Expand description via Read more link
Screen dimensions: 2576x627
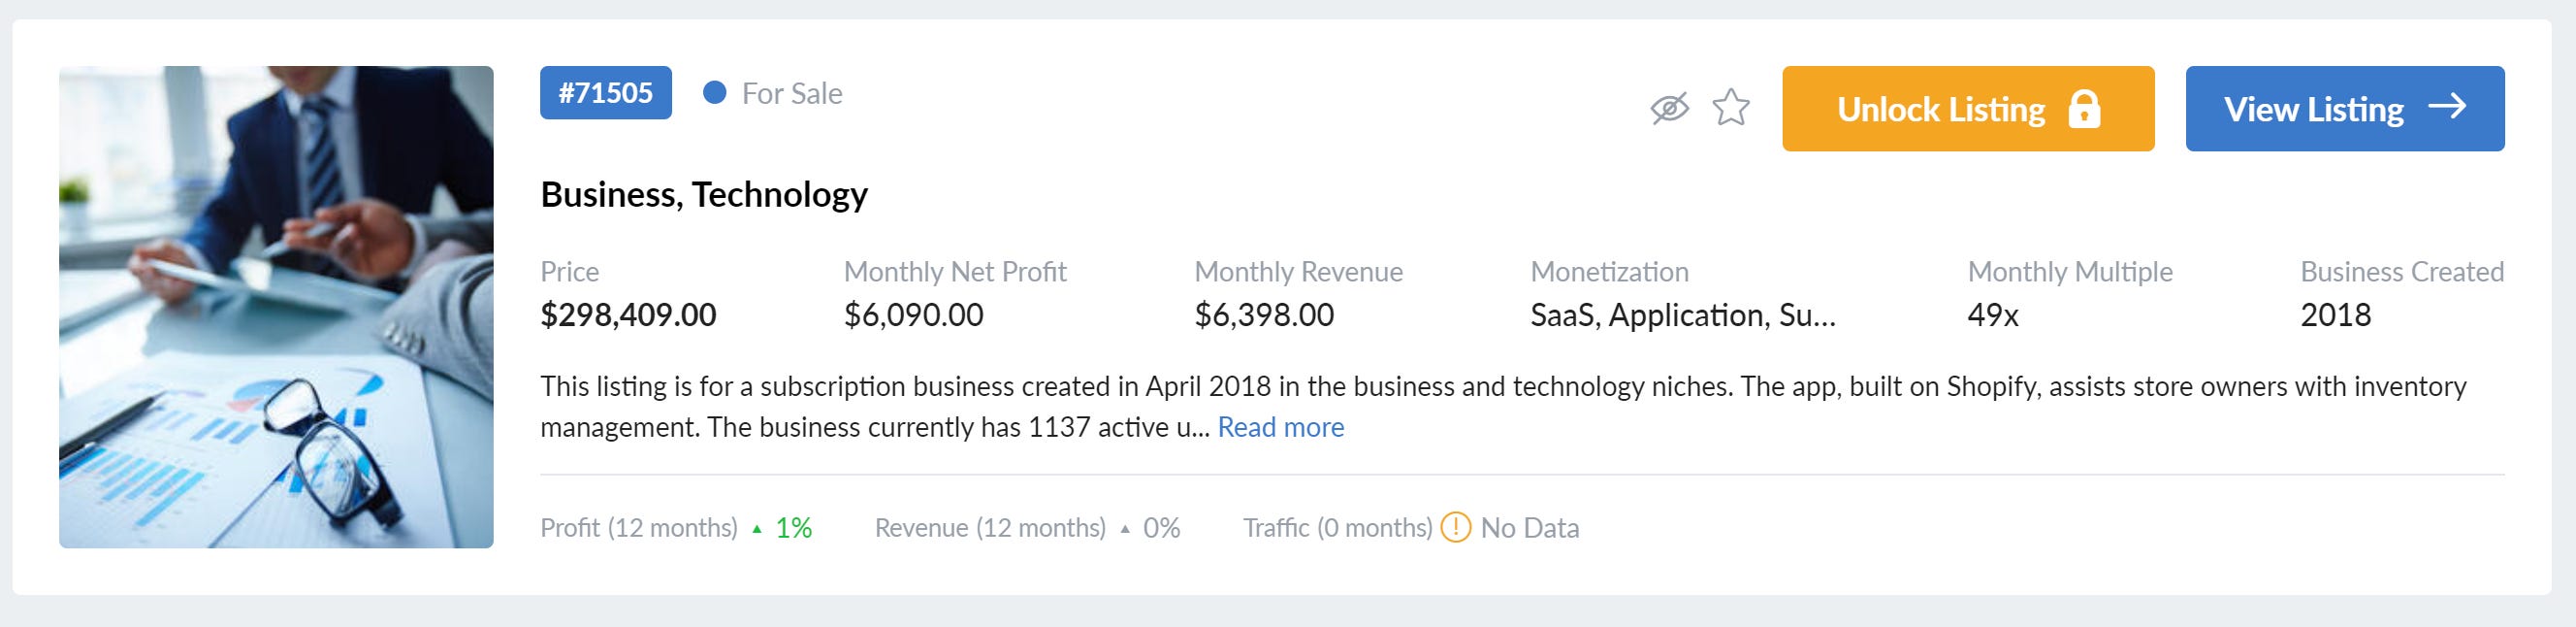pyautogui.click(x=1280, y=427)
